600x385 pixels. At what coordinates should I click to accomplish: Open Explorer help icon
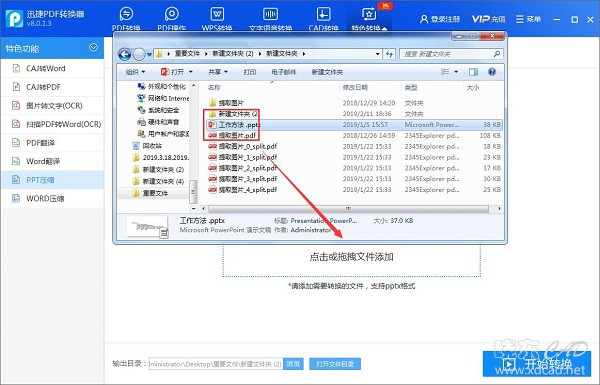tap(492, 72)
